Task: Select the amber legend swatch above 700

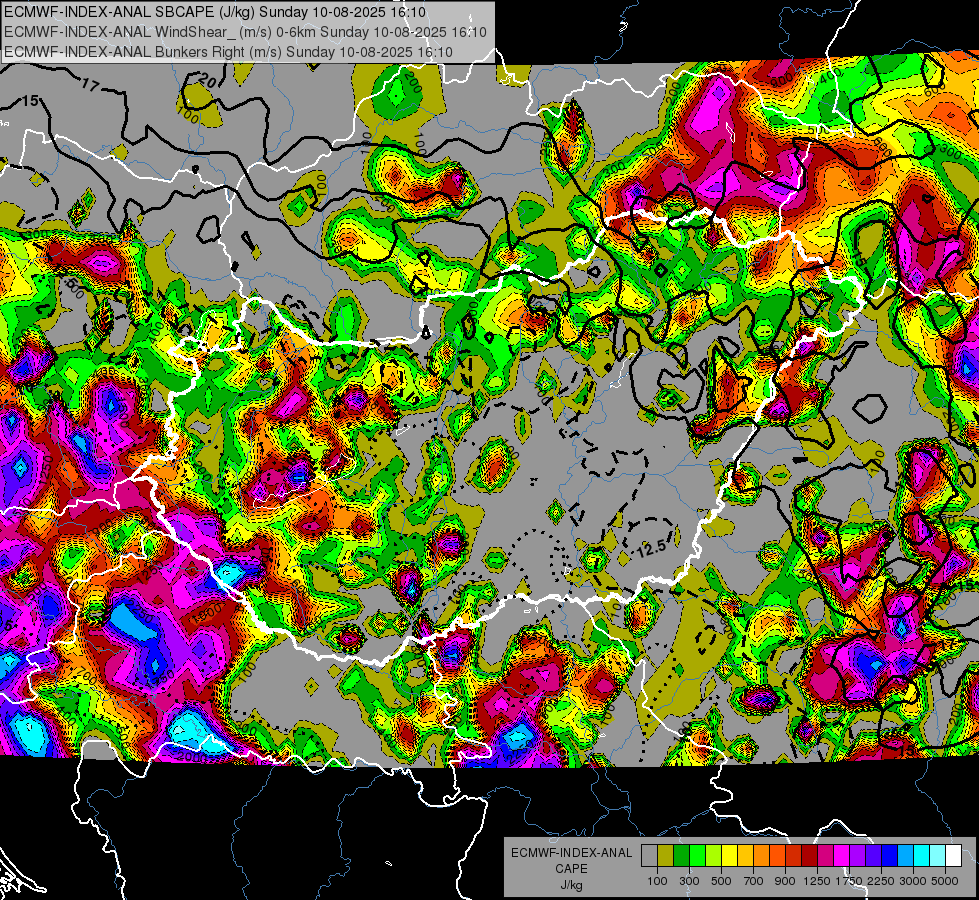Action: (x=745, y=855)
